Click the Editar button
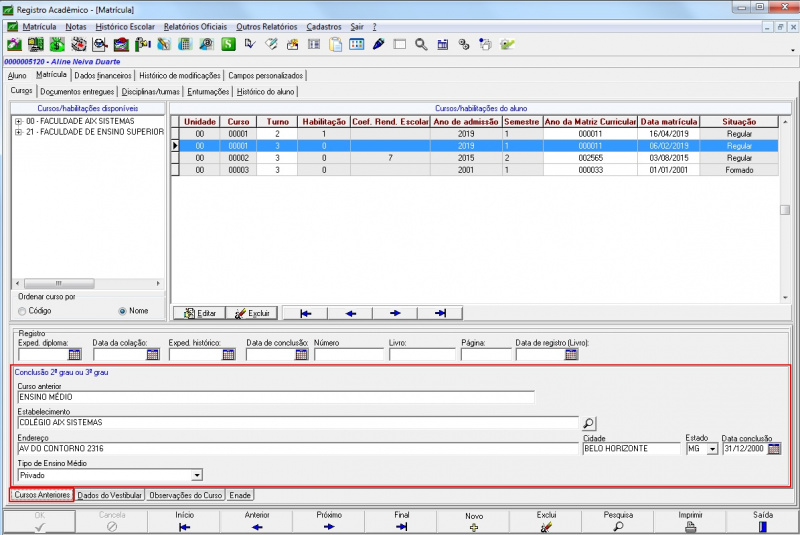 point(198,313)
